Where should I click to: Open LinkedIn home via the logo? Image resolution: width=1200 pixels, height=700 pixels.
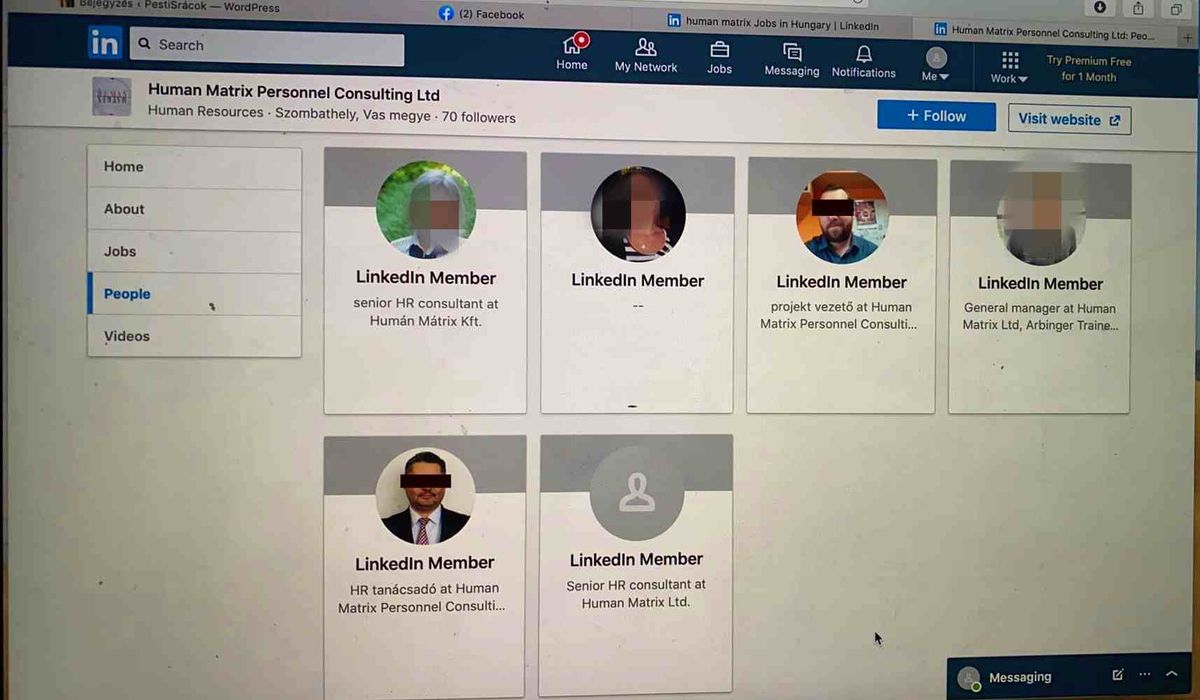pos(104,43)
